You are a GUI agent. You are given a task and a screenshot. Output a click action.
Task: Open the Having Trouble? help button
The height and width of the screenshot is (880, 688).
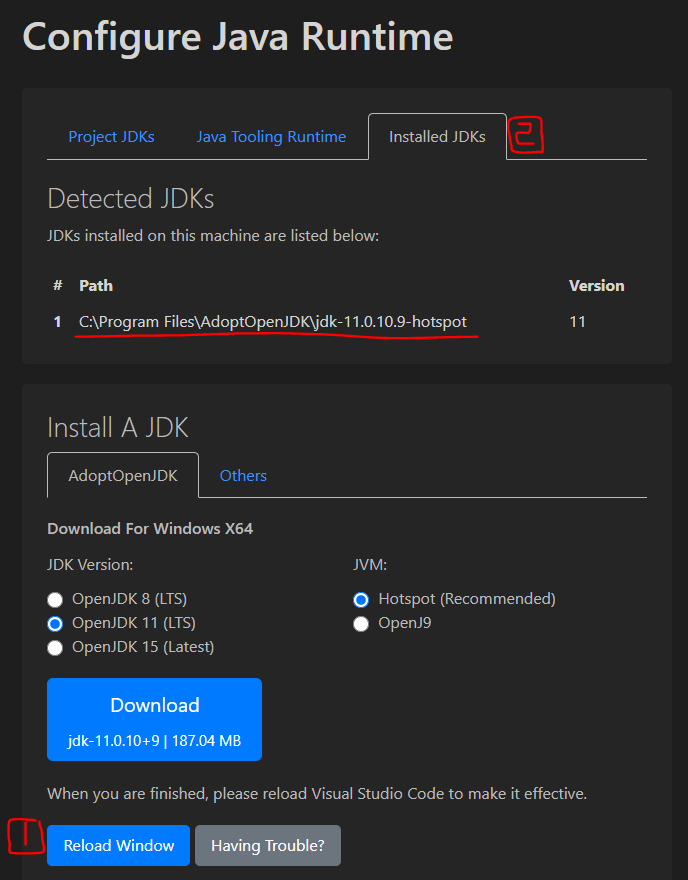(x=268, y=845)
